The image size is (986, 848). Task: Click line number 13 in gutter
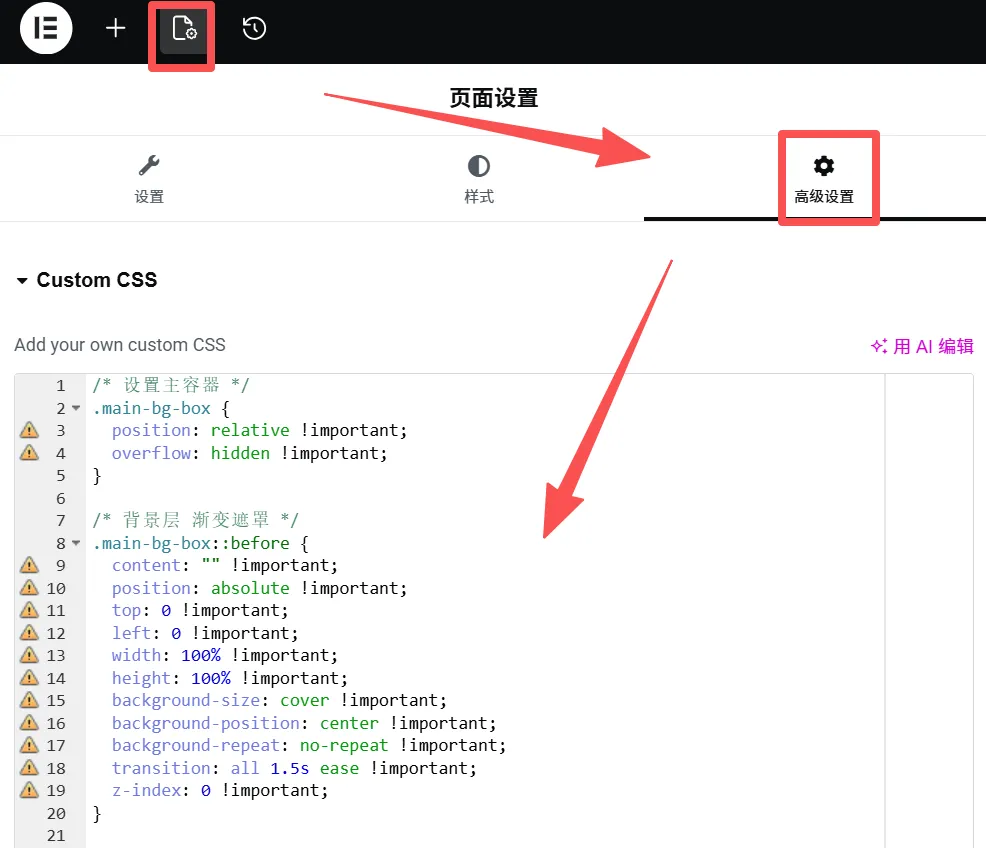point(56,655)
